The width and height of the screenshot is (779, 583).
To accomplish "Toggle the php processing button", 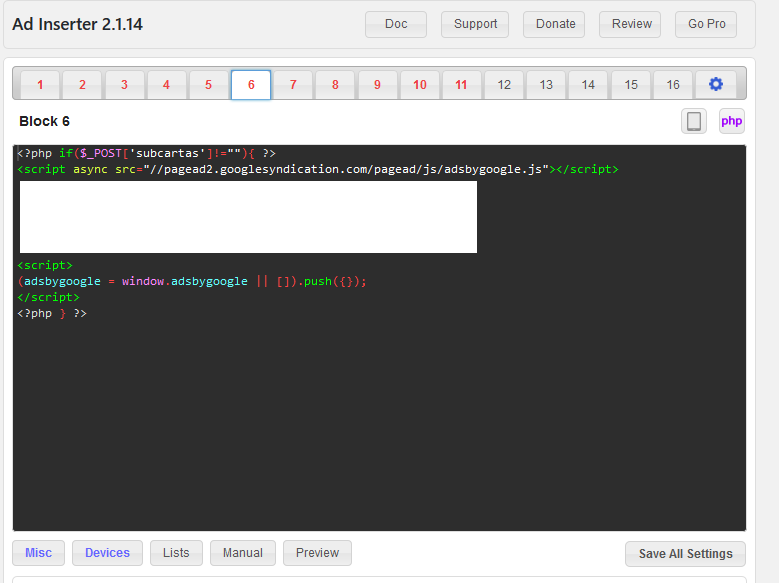I will (x=731, y=121).
